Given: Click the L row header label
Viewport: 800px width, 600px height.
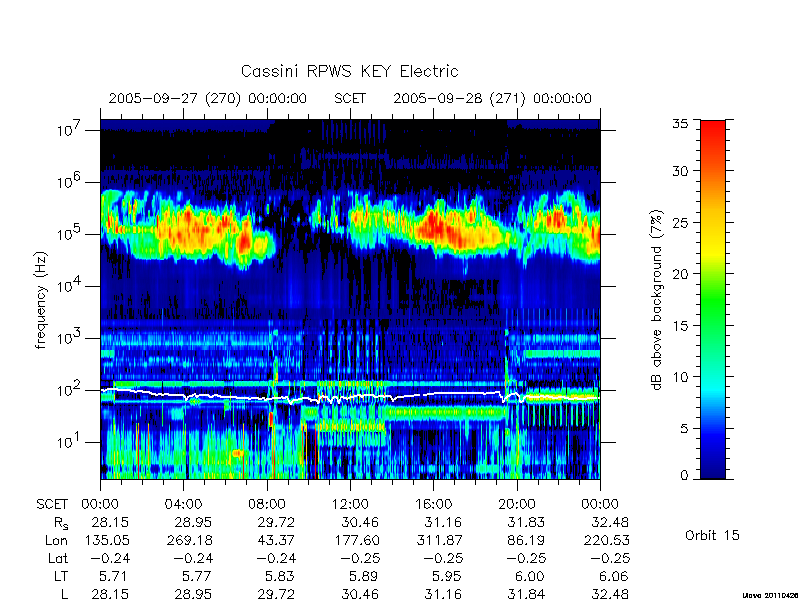Looking at the screenshot, I should click(64, 594).
